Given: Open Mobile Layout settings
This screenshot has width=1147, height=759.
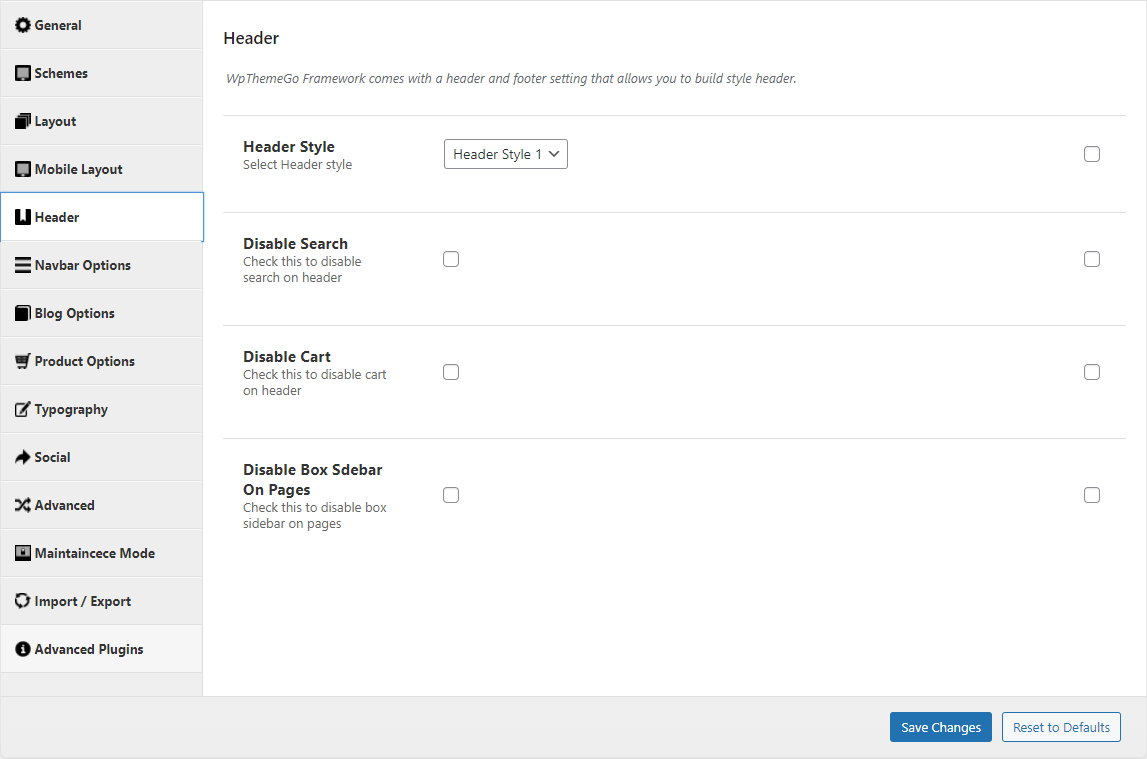Looking at the screenshot, I should (x=101, y=169).
